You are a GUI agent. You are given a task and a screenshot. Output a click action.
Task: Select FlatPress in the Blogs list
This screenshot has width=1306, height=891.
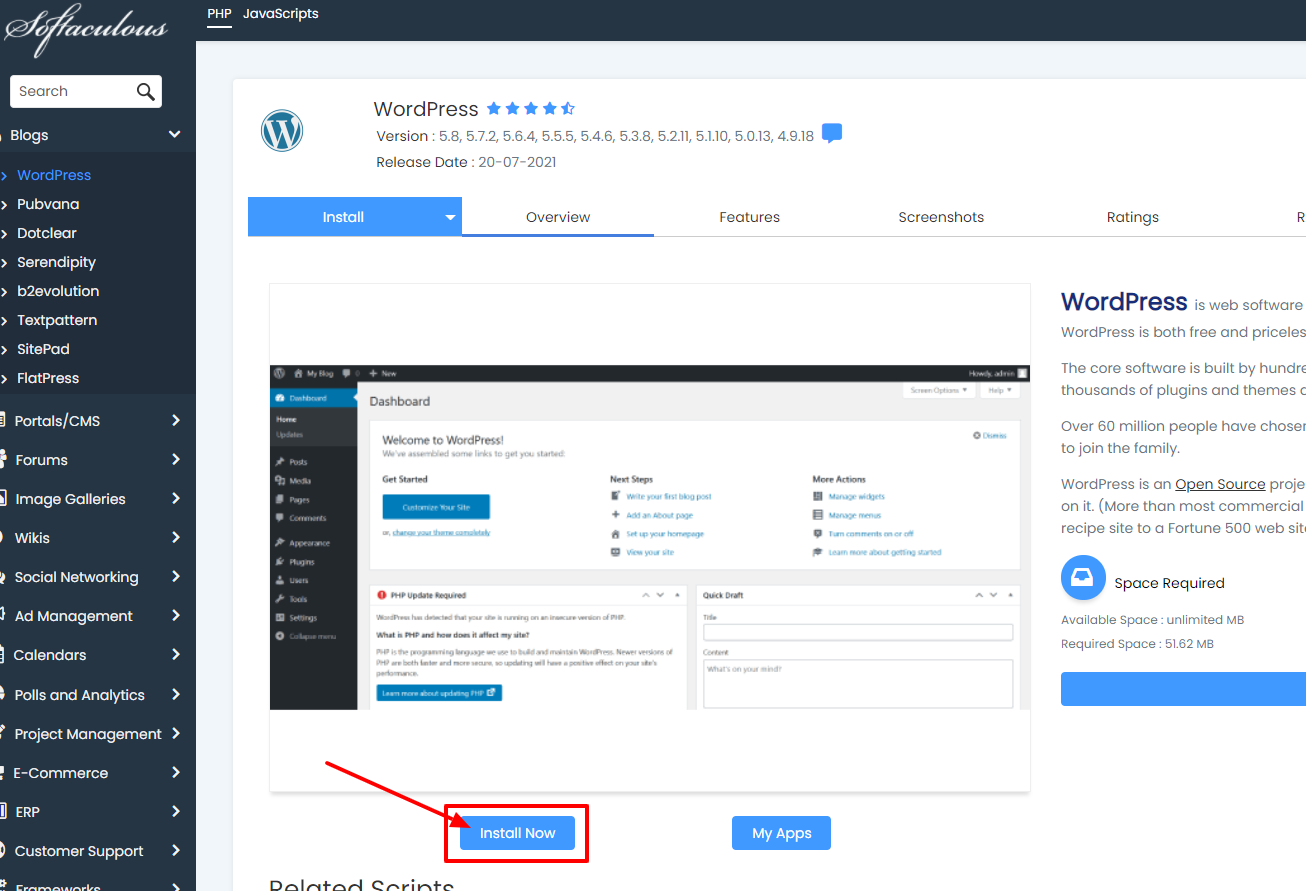point(48,378)
